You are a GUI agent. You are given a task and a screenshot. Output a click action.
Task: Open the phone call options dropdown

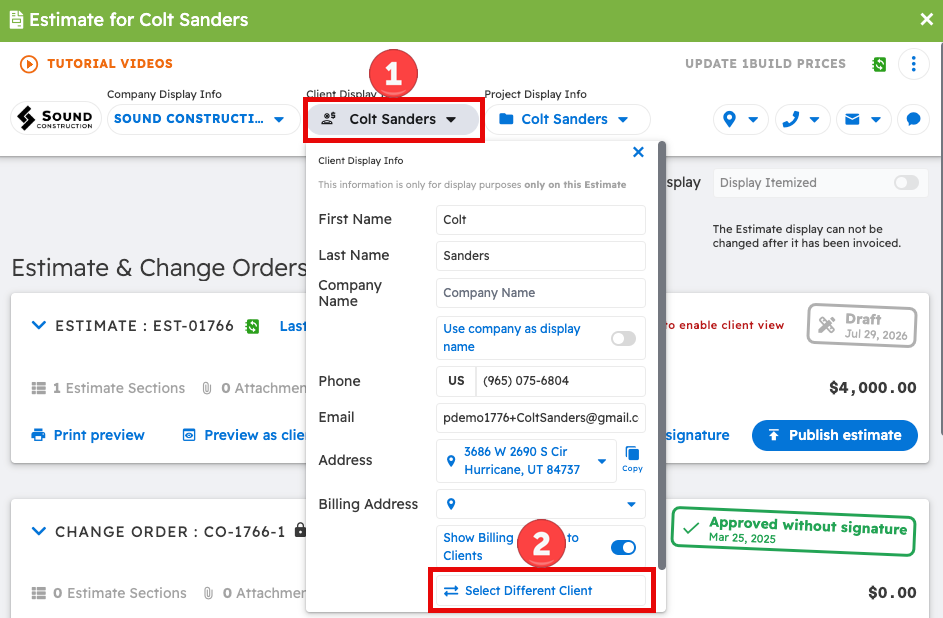(803, 119)
